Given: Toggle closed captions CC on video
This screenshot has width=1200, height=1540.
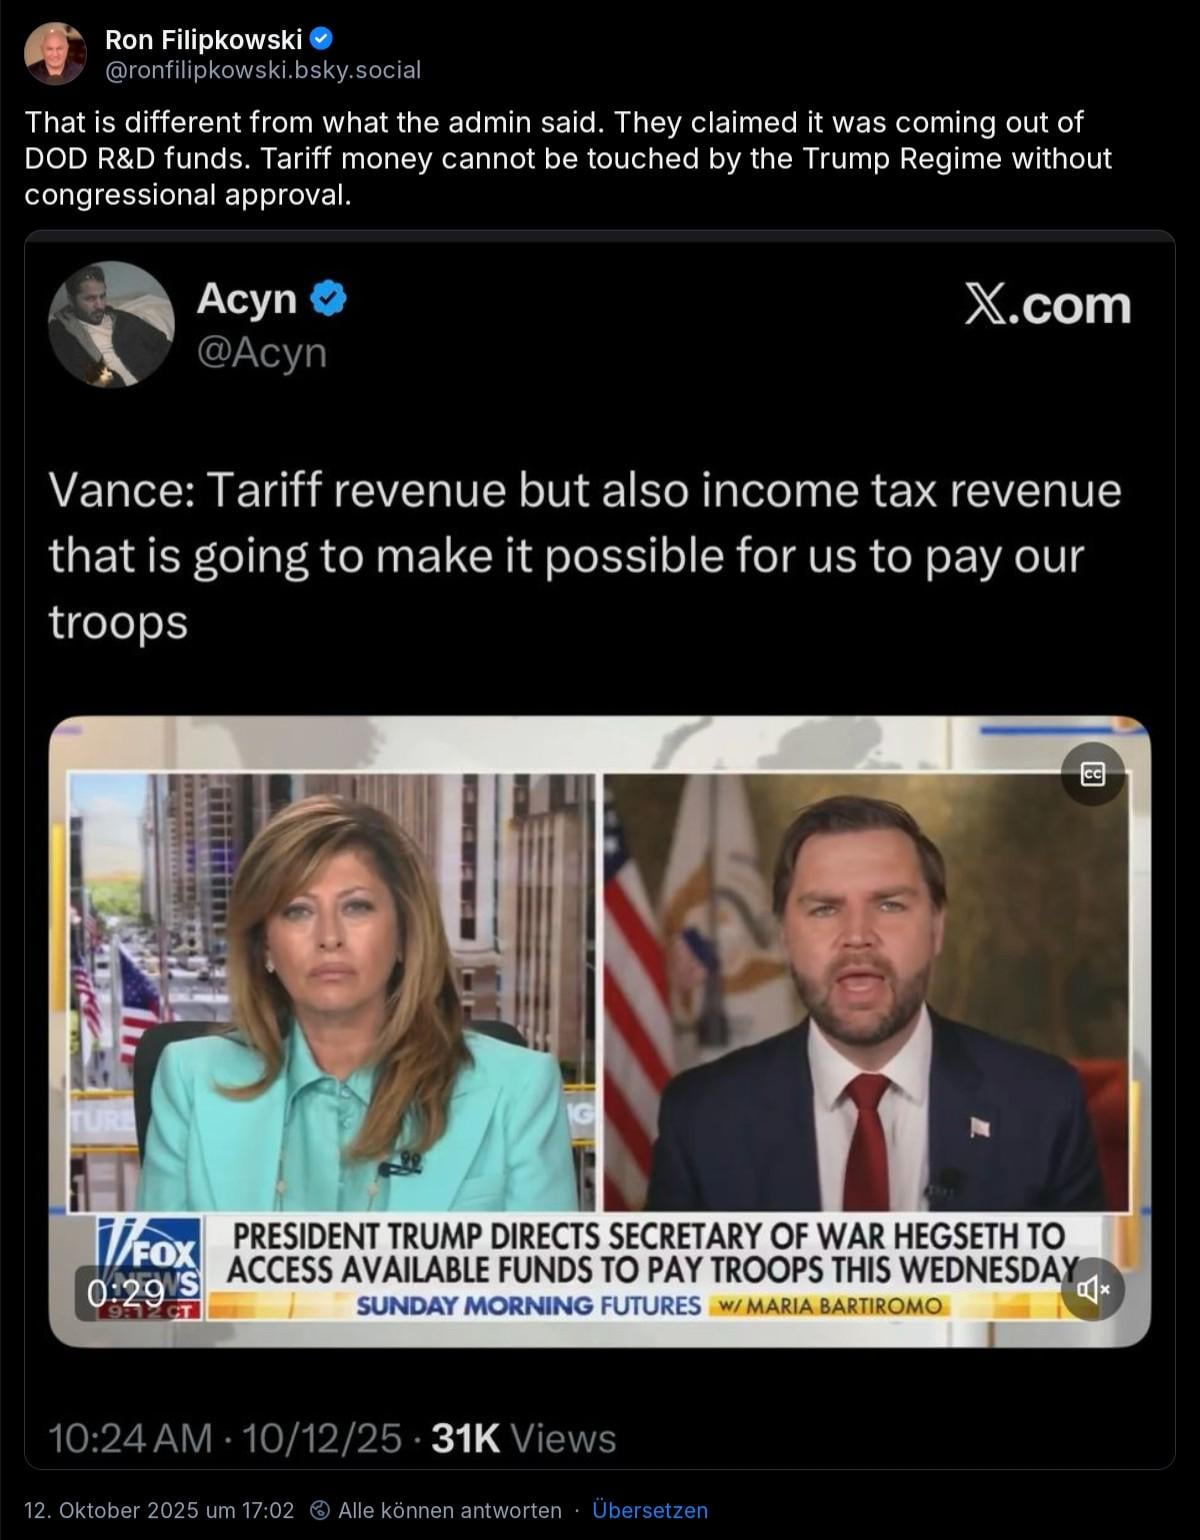Looking at the screenshot, I should pyautogui.click(x=1093, y=774).
